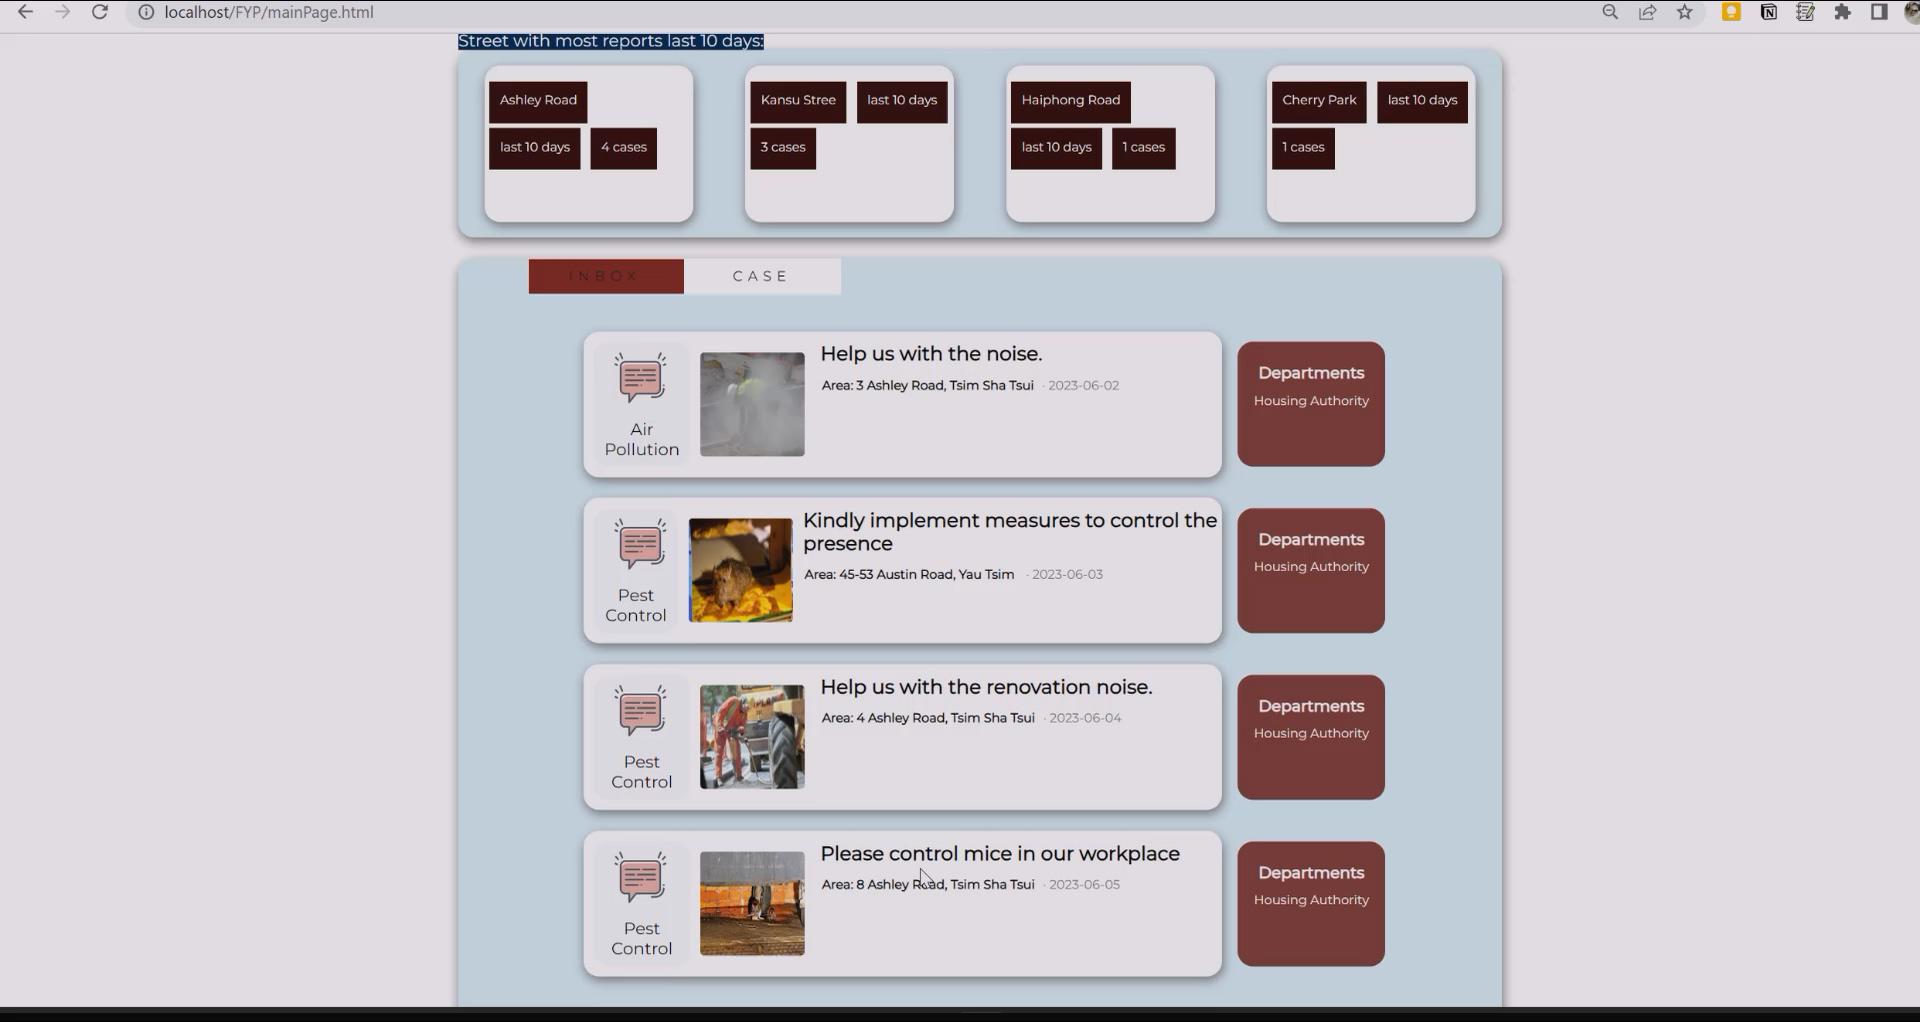Click the share page icon in address bar
1920x1022 pixels.
(1647, 12)
